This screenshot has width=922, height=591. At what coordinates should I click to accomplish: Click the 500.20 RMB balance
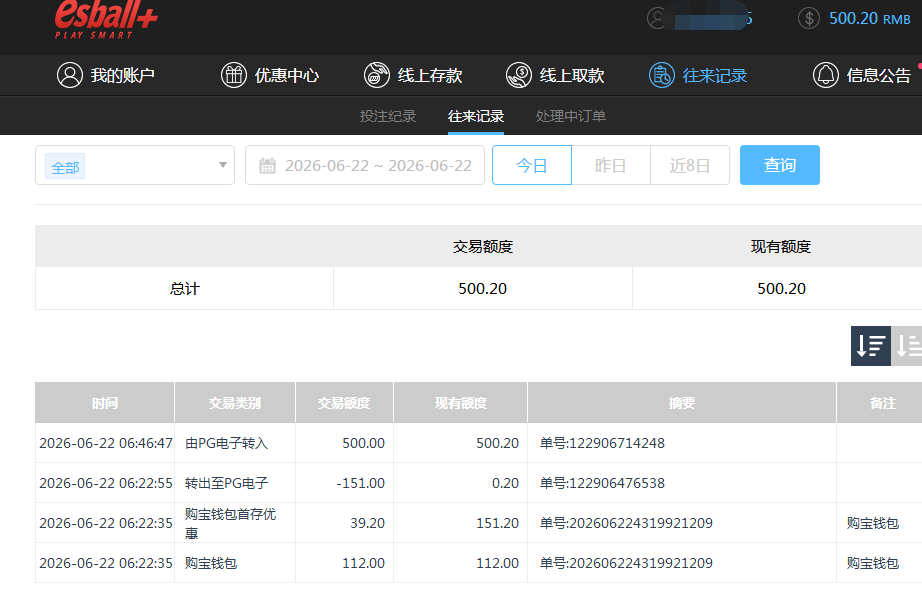[x=870, y=19]
